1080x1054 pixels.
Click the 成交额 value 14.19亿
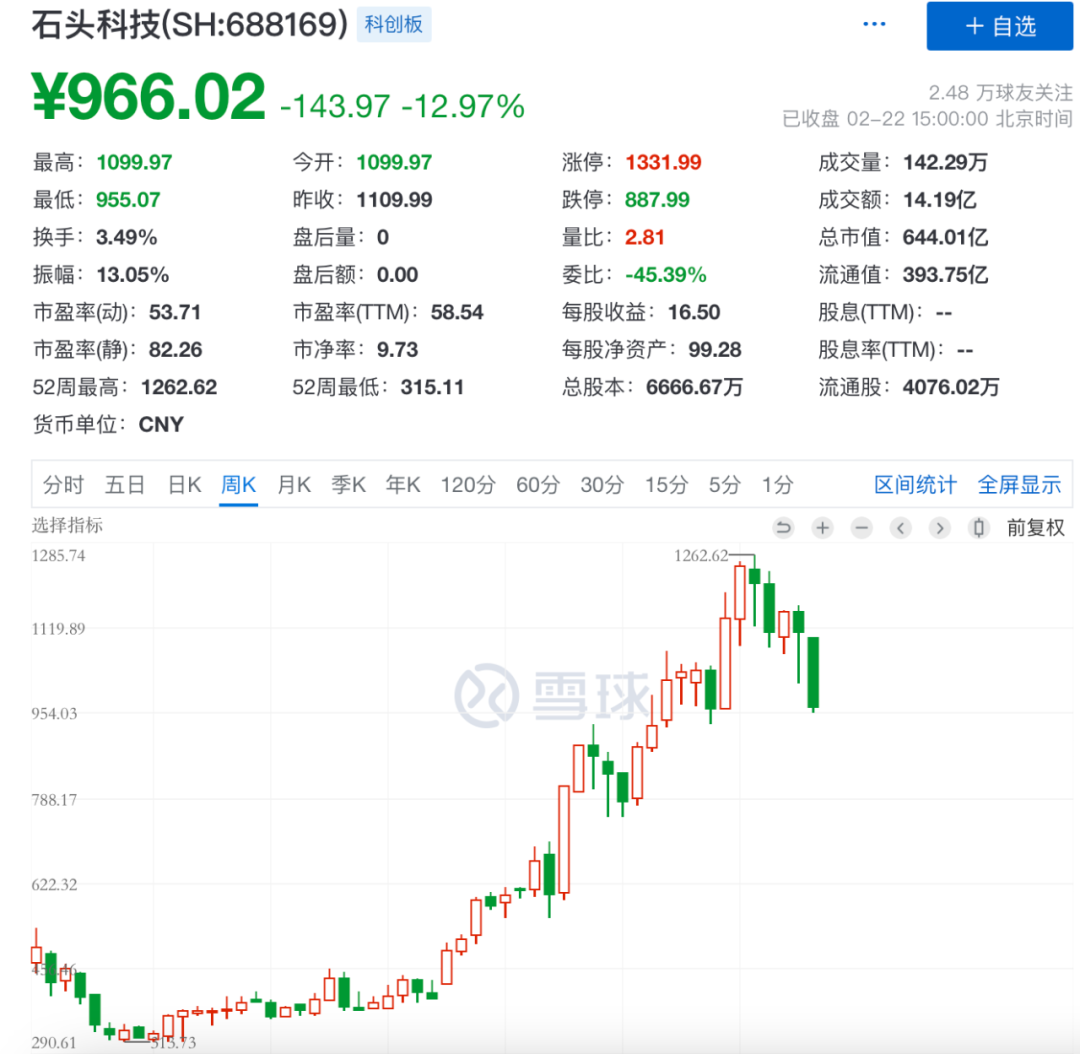(x=939, y=200)
